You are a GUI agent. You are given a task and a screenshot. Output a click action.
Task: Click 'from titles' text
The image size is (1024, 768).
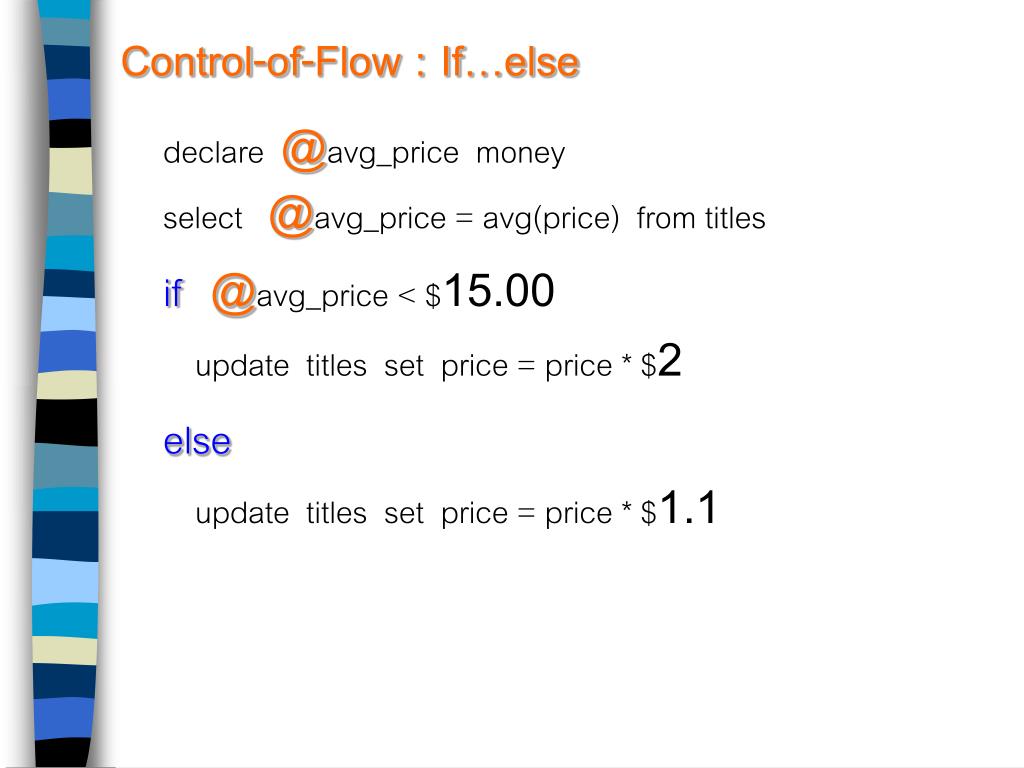(x=701, y=218)
